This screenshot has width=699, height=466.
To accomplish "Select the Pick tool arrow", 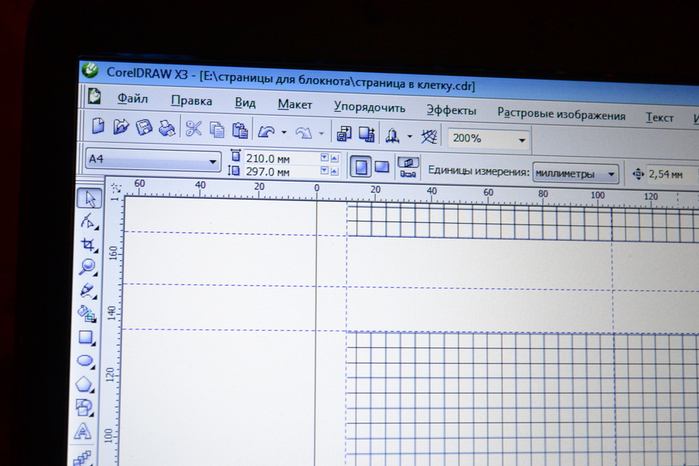I will [90, 199].
